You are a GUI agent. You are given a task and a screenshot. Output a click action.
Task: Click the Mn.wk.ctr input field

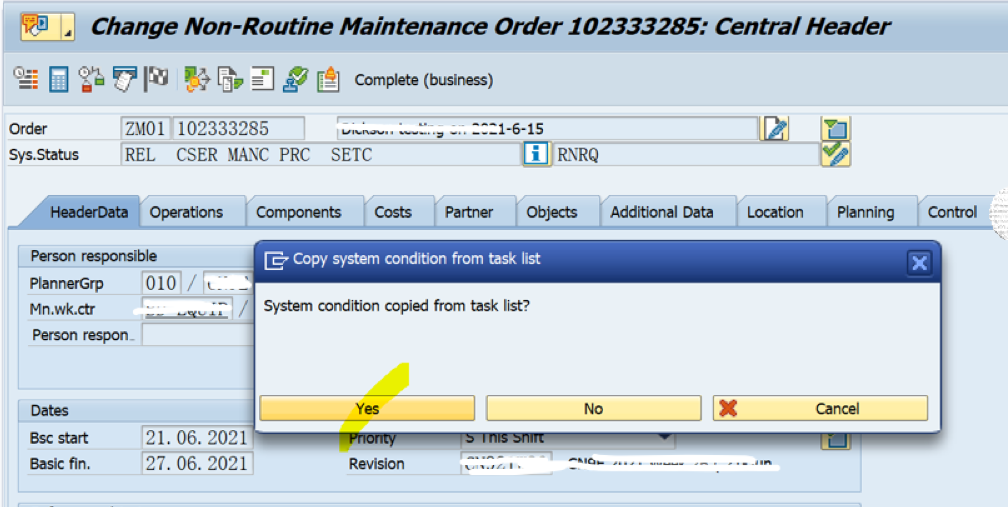click(x=187, y=309)
